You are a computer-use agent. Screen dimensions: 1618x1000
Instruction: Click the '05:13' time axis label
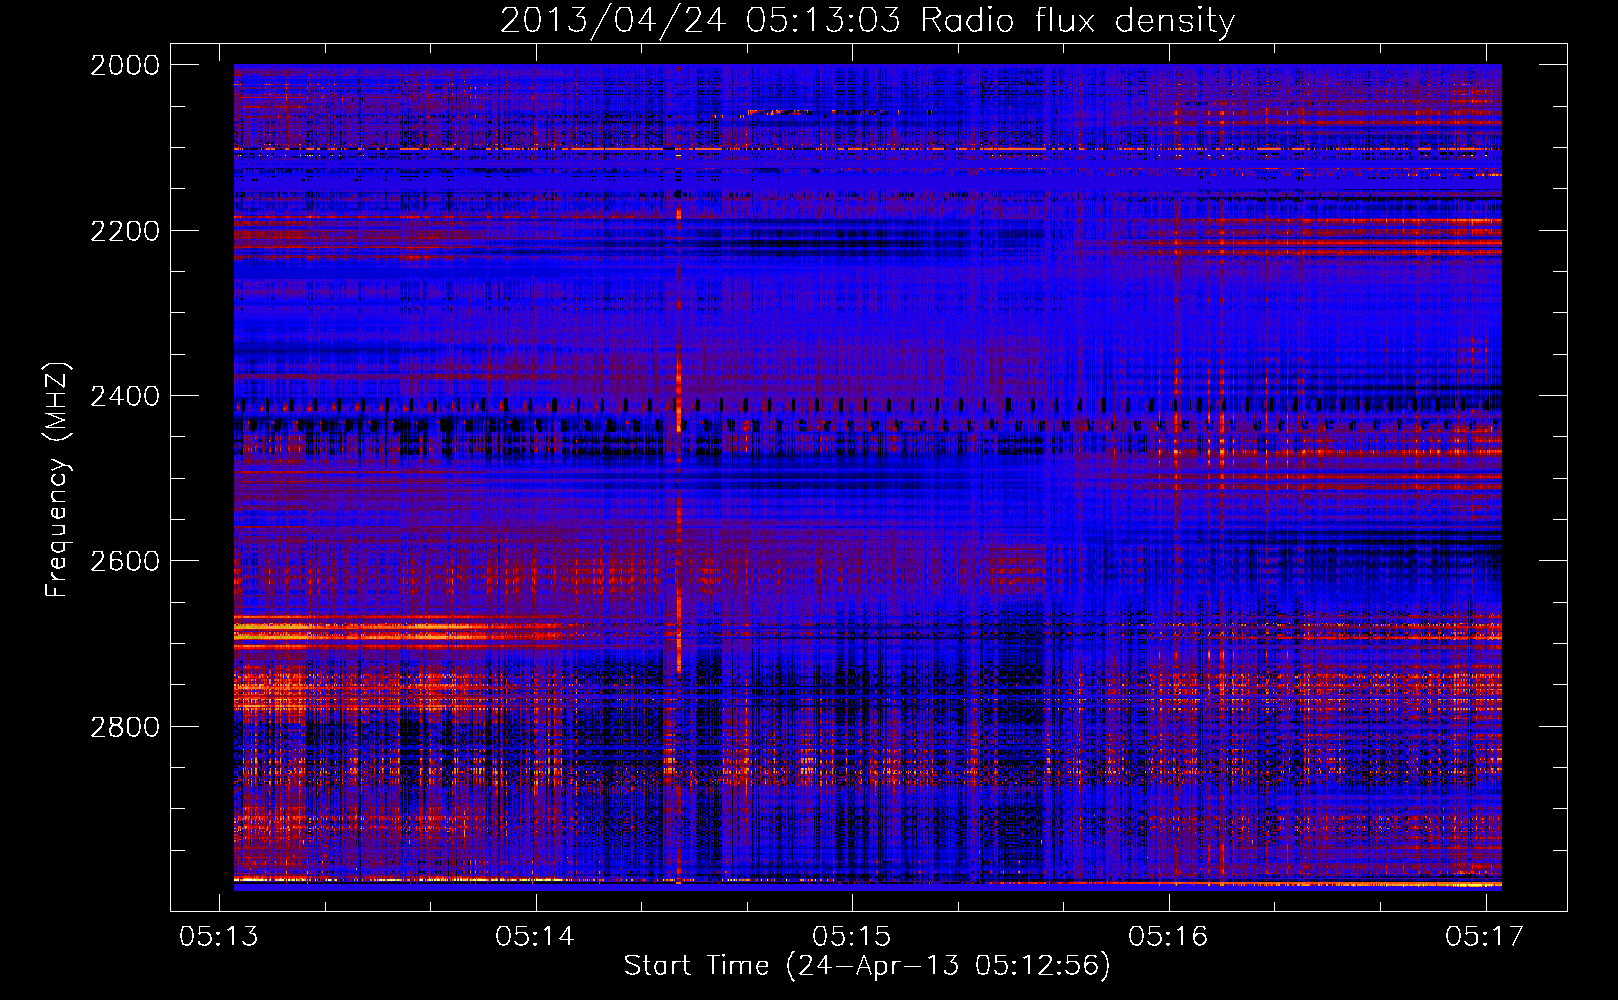pos(218,936)
